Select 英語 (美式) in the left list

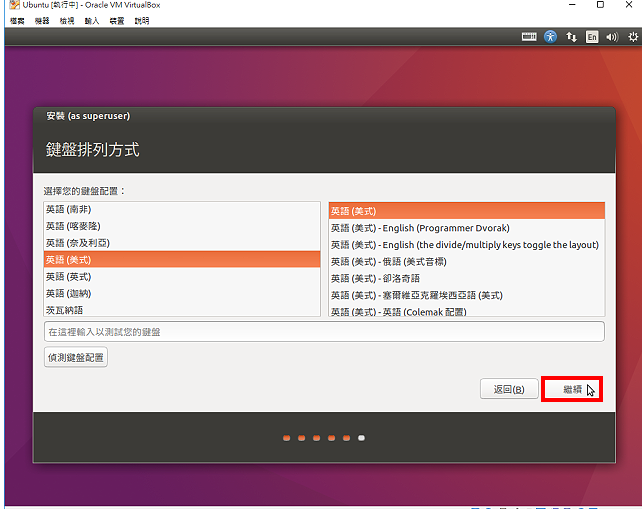pos(182,260)
